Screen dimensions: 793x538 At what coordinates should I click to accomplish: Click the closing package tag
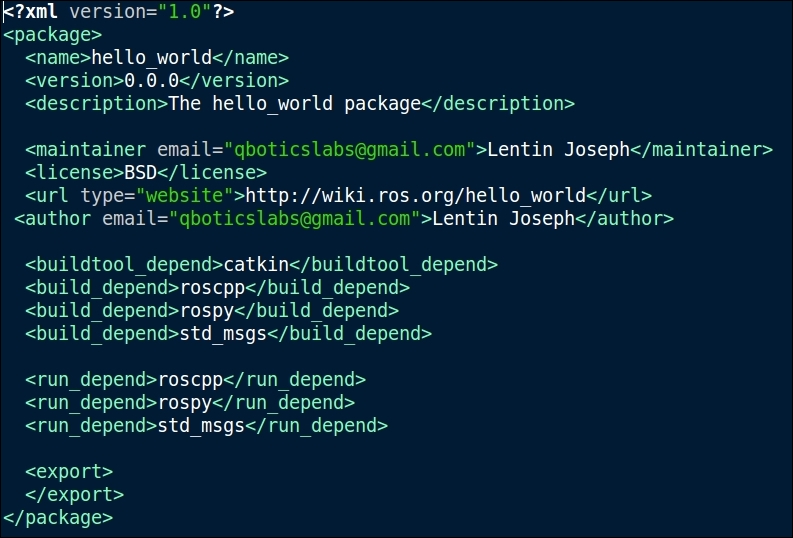58,518
